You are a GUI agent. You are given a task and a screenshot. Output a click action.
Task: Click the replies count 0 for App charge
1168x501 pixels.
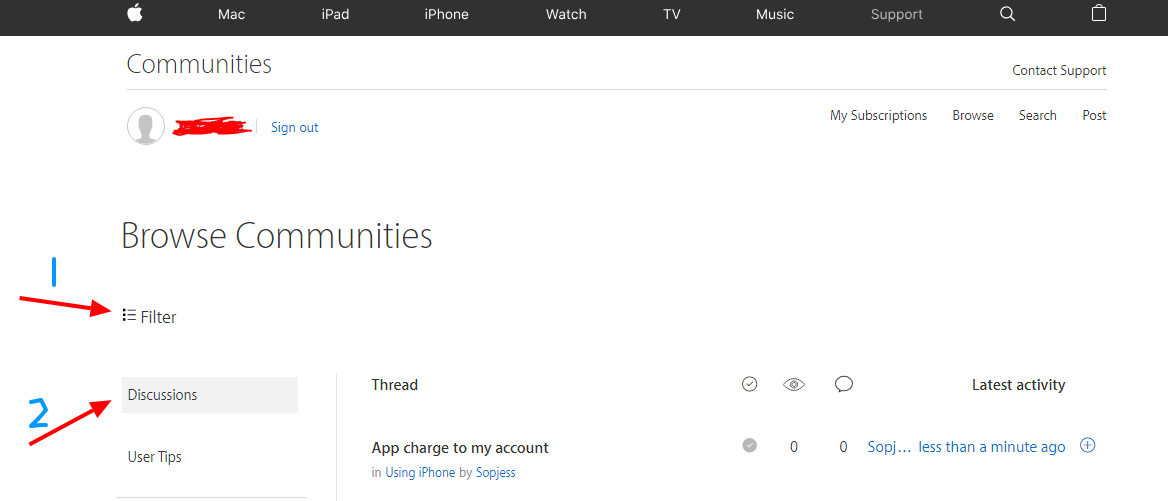[843, 447]
